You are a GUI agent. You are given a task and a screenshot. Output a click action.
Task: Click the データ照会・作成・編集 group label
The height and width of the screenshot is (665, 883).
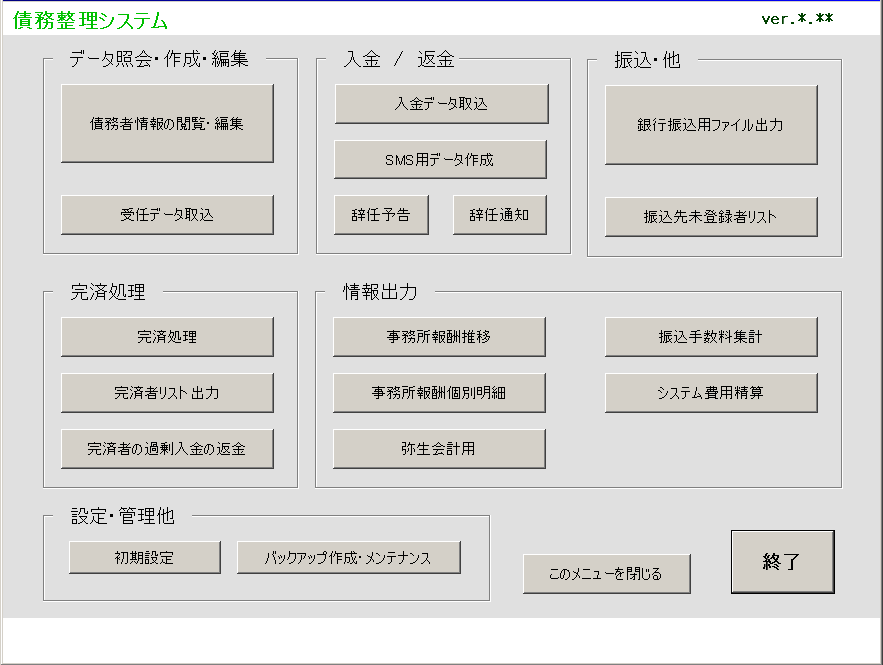click(159, 59)
